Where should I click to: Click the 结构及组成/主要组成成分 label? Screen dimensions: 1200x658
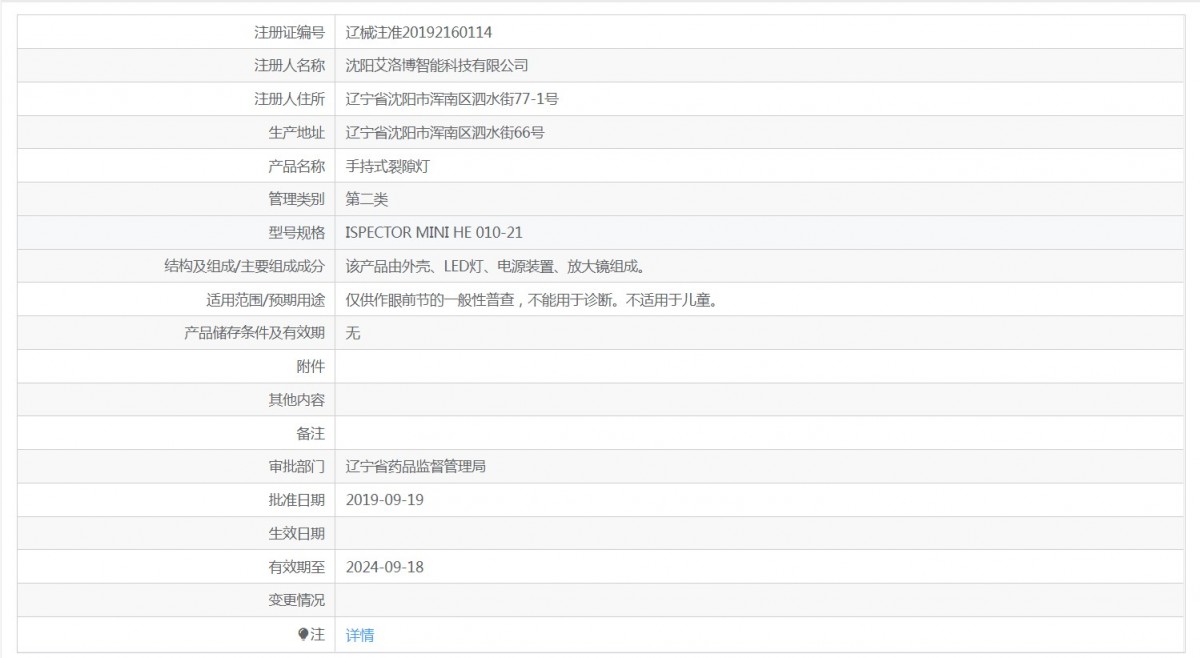click(x=245, y=267)
